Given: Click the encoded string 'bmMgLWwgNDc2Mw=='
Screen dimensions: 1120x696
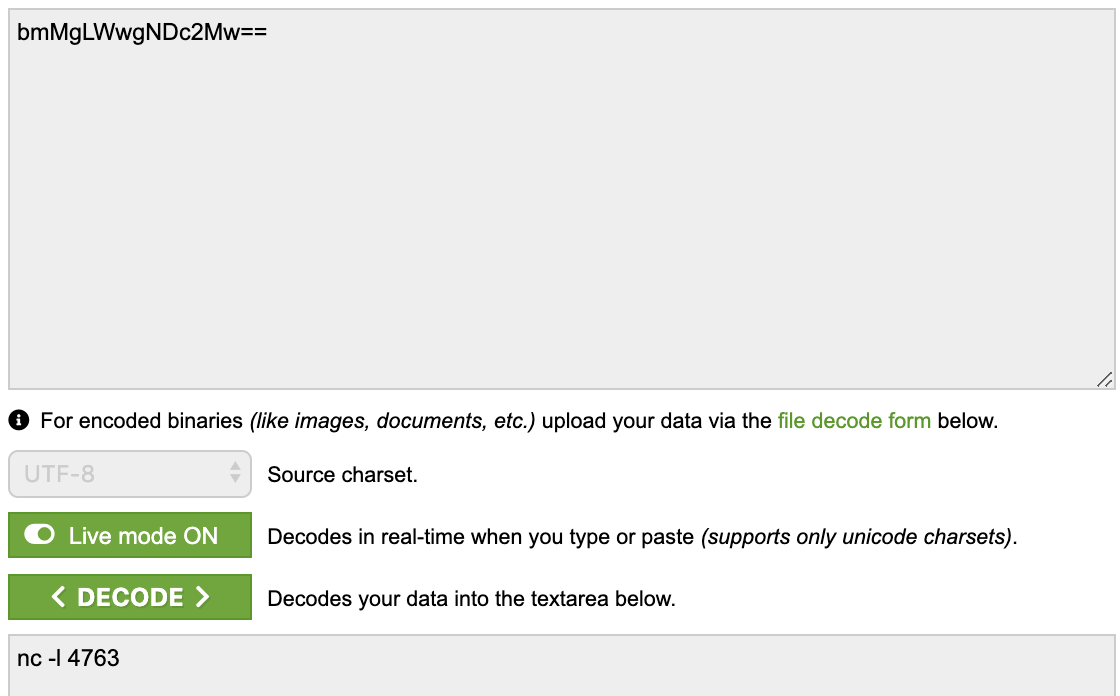Looking at the screenshot, I should point(142,32).
